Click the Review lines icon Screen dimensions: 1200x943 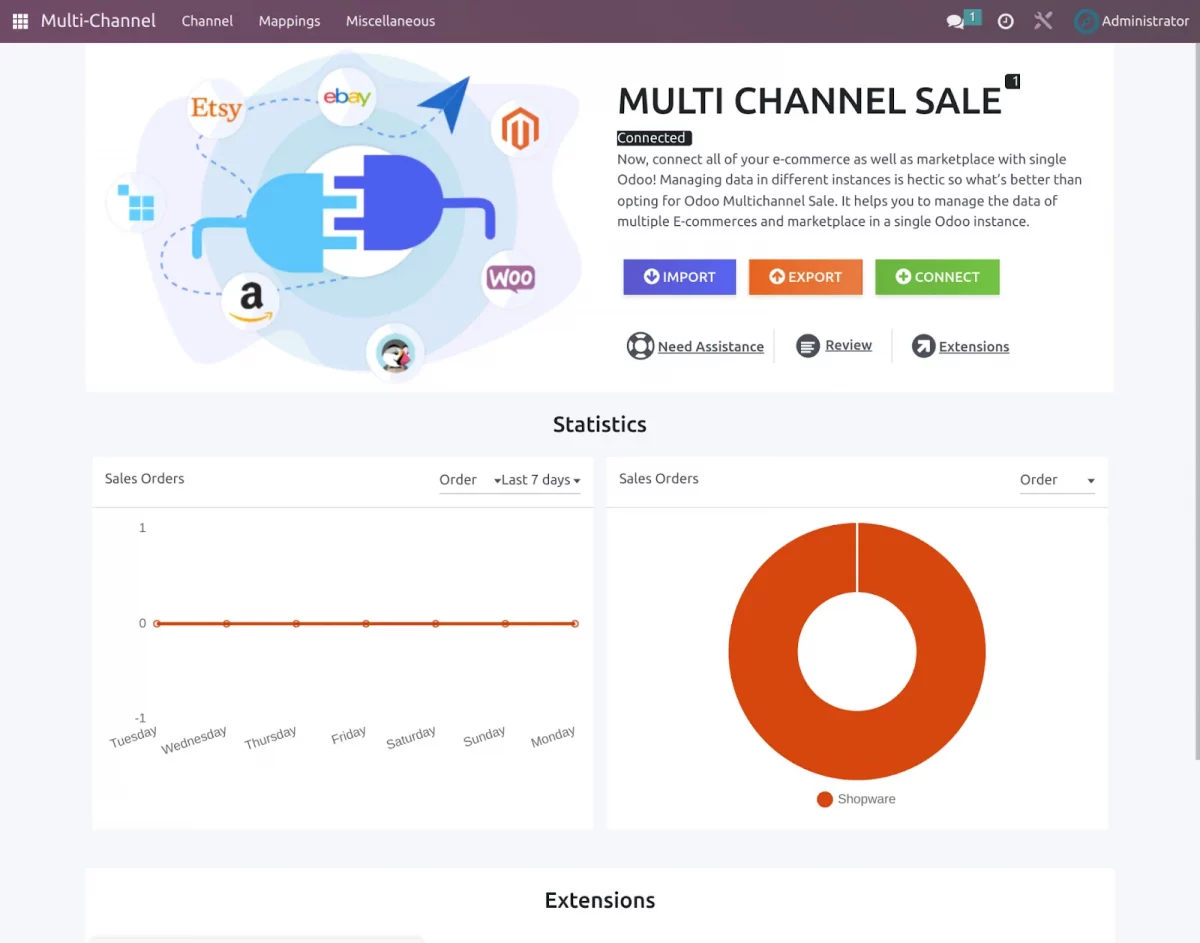point(808,346)
